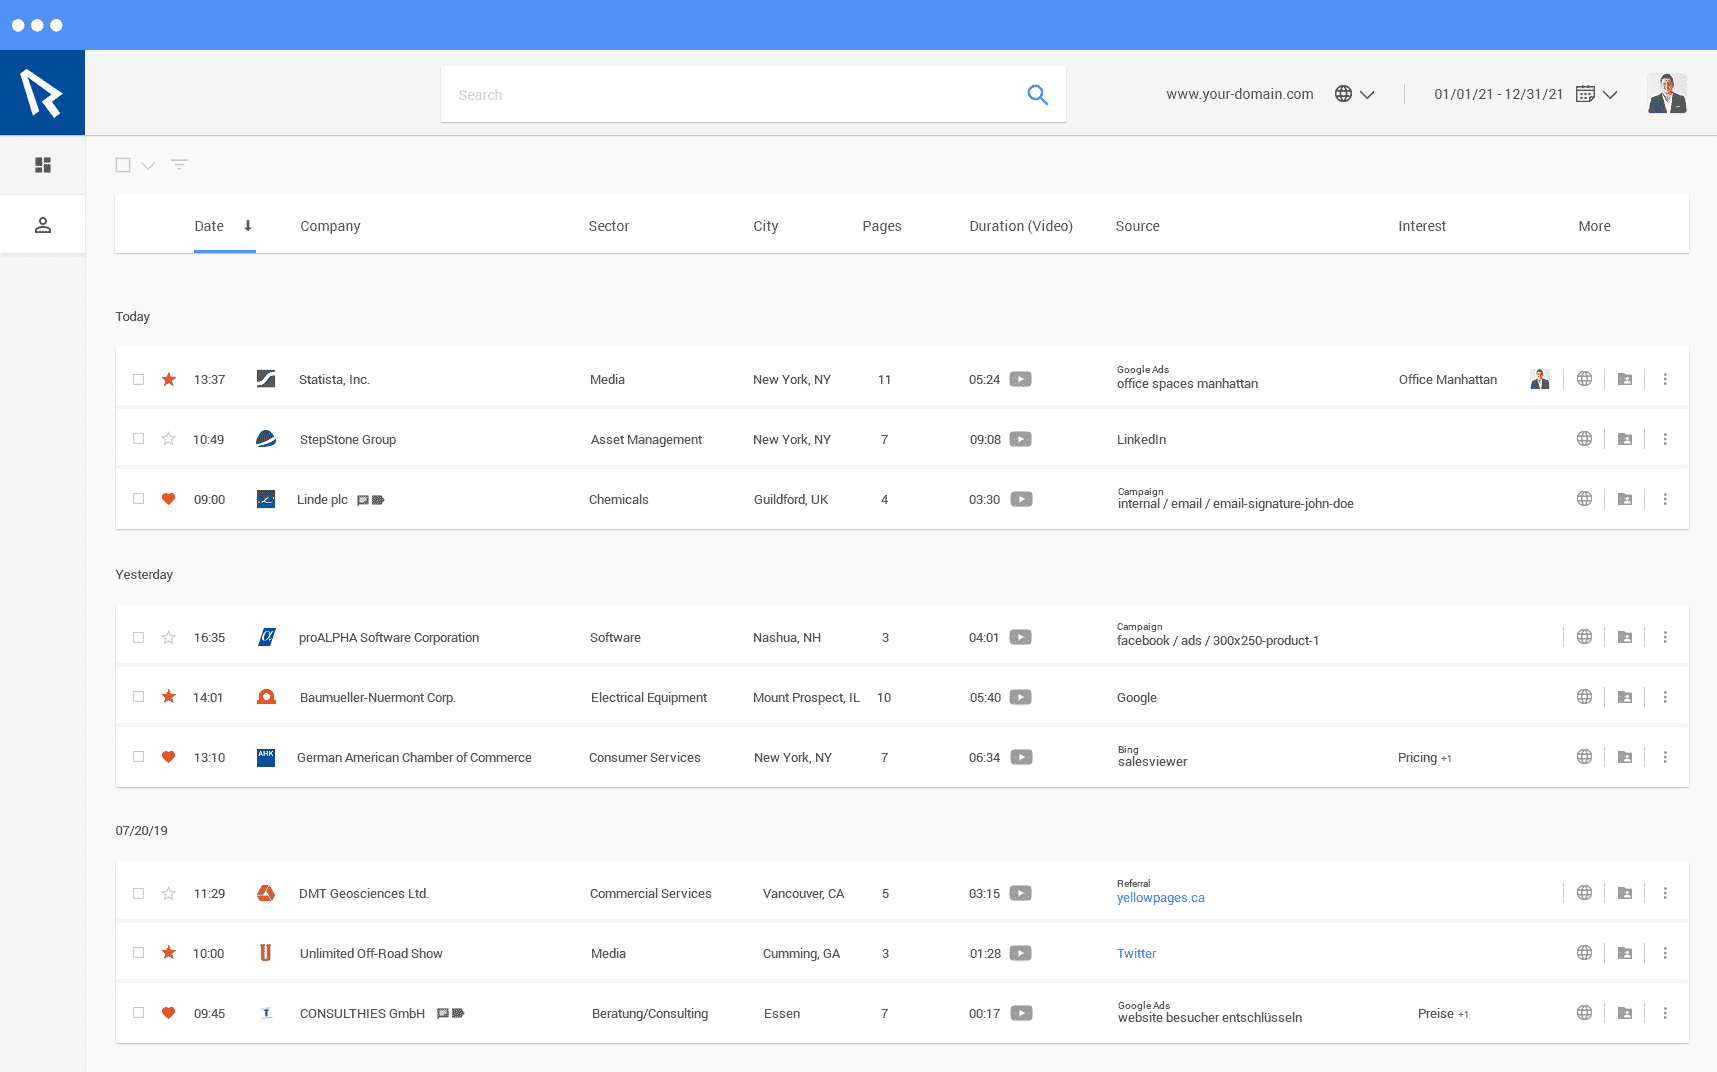This screenshot has width=1717, height=1072.
Task: Expand the select-all dropdown chevron
Action: pos(148,166)
